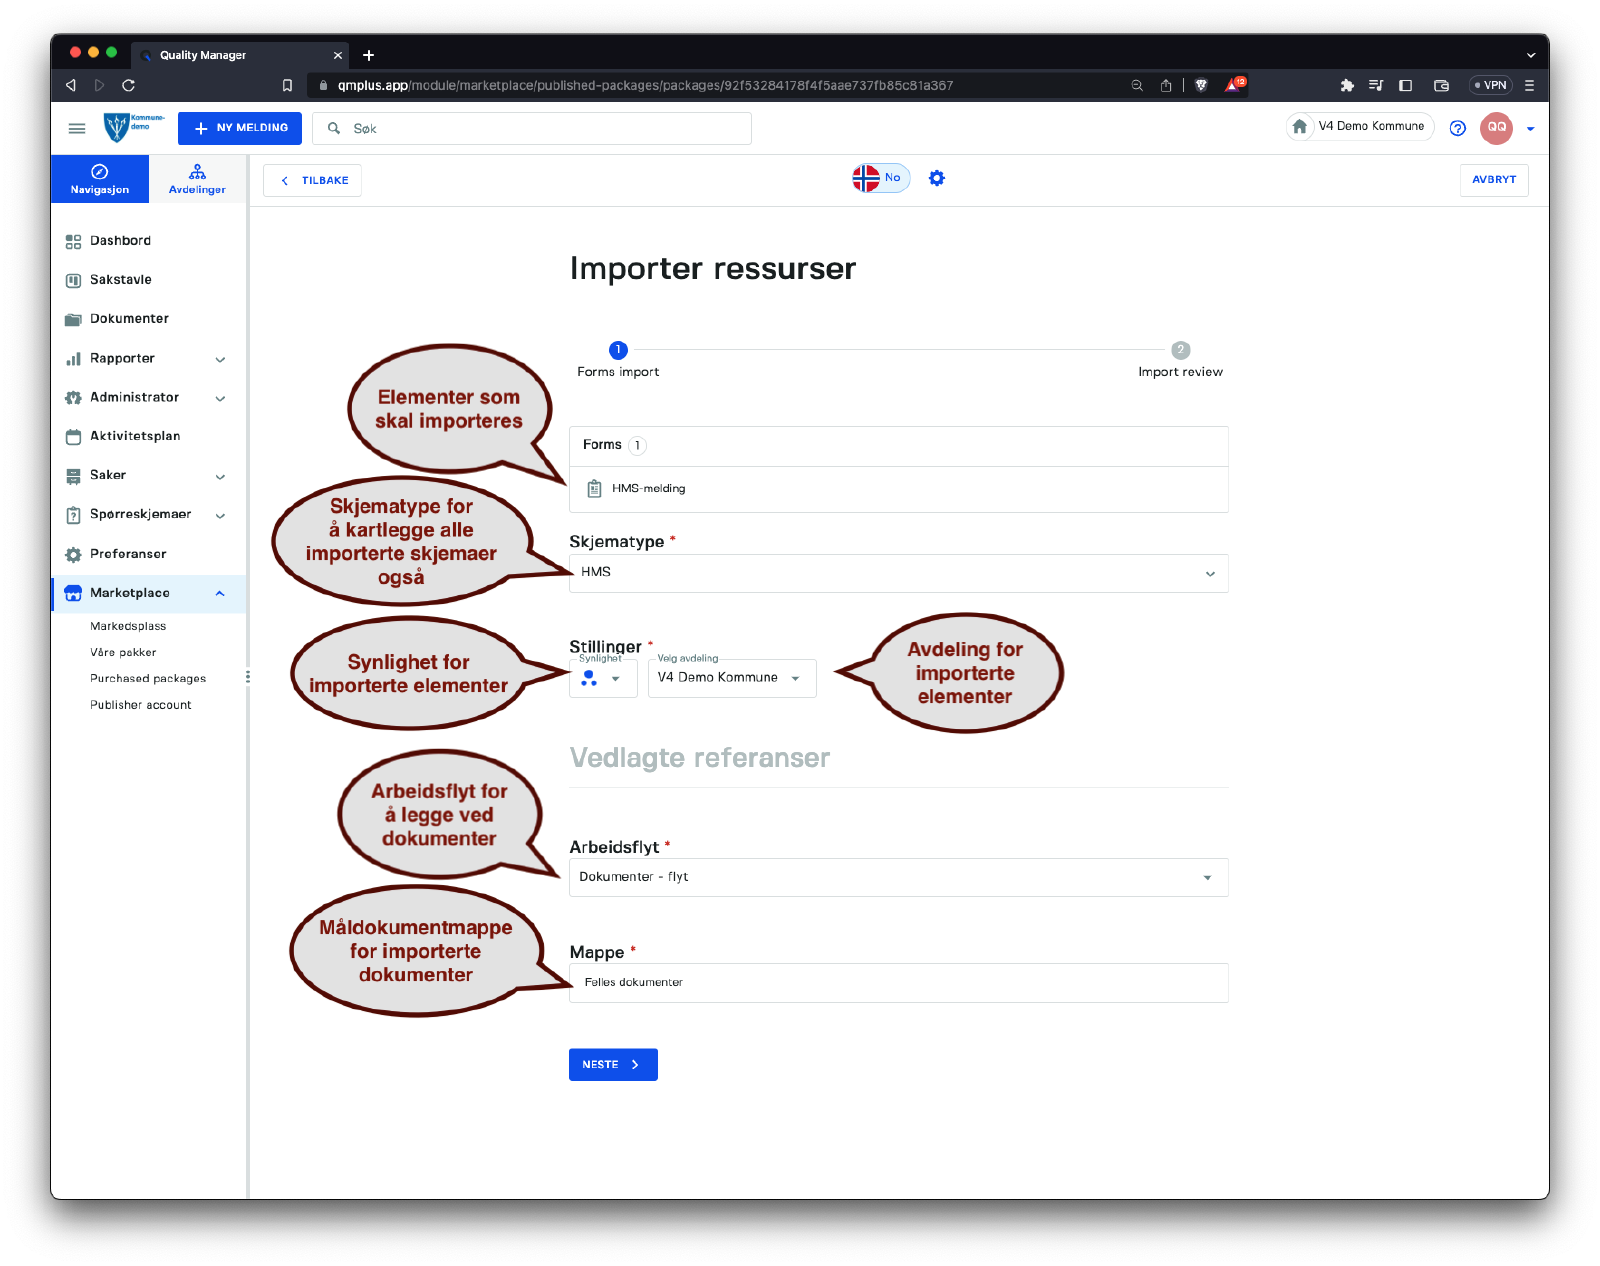Click step 2 Import review marker
Viewport: 1600px width, 1266px height.
1180,350
